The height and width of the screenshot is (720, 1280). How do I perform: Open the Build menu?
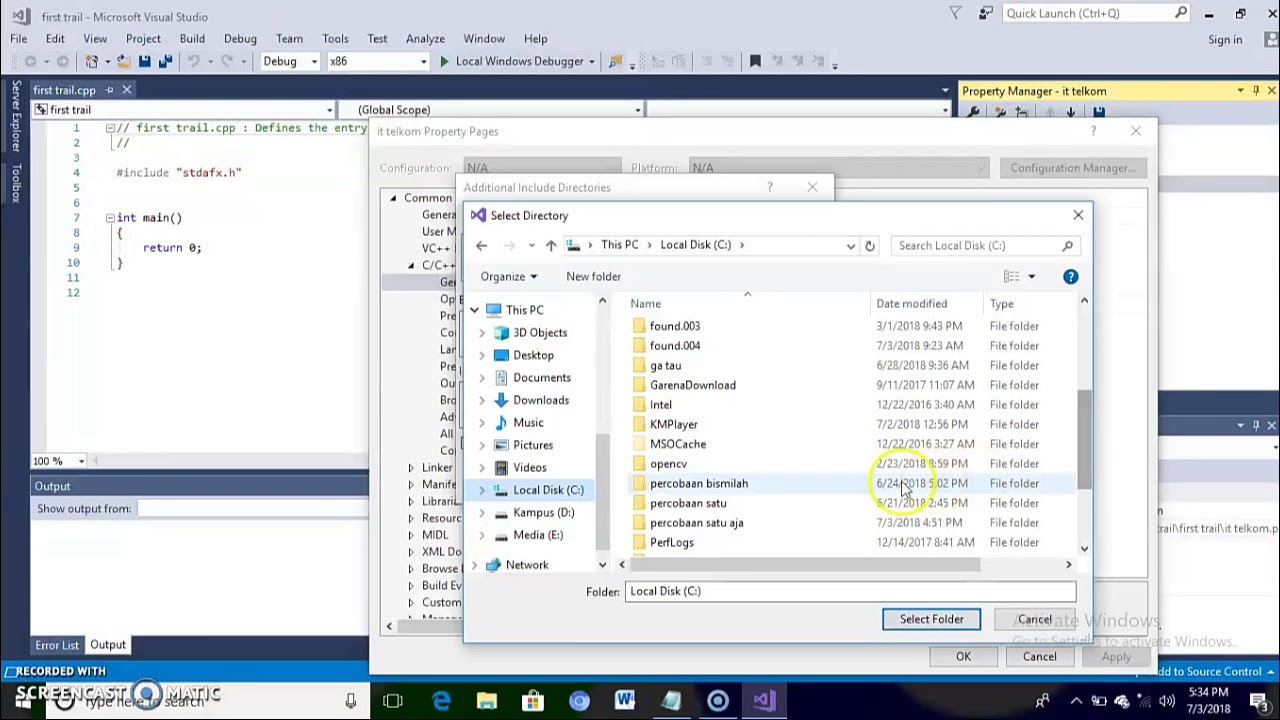point(192,39)
